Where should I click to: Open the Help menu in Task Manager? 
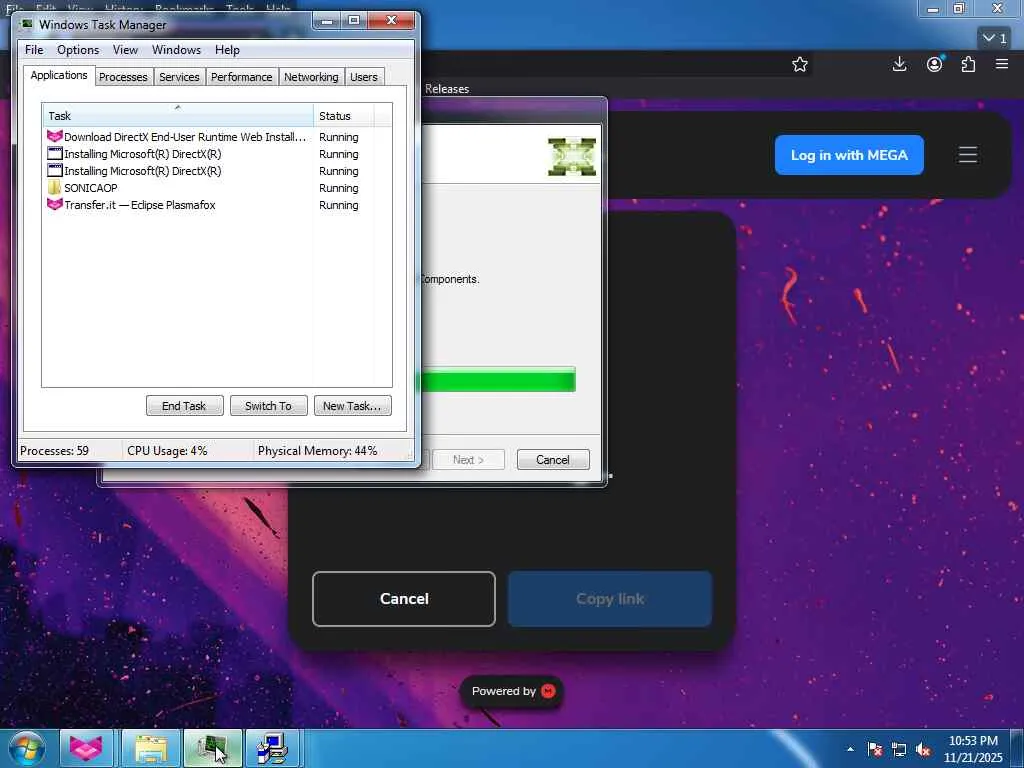[227, 50]
